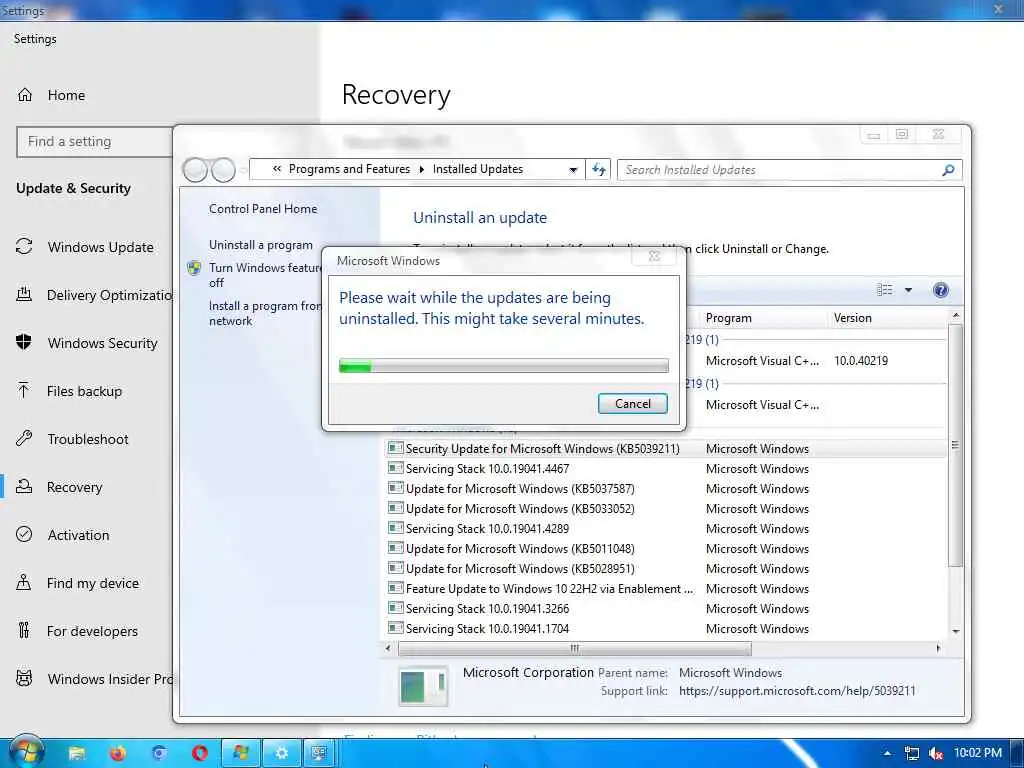
Task: Select Update for Microsoft Windows KB5028951
Action: click(666, 569)
